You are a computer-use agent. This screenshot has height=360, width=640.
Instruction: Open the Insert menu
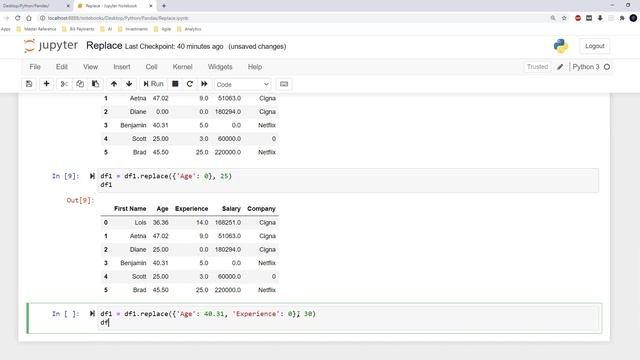(122, 67)
